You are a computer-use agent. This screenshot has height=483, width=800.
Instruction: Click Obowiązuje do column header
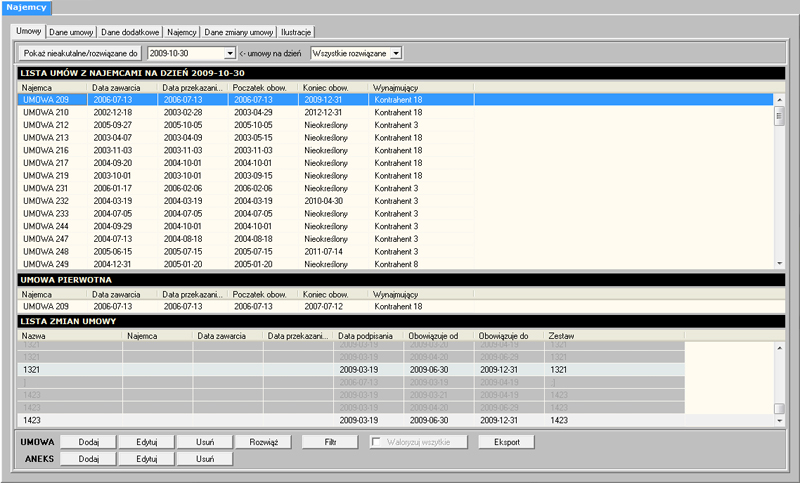(509, 336)
